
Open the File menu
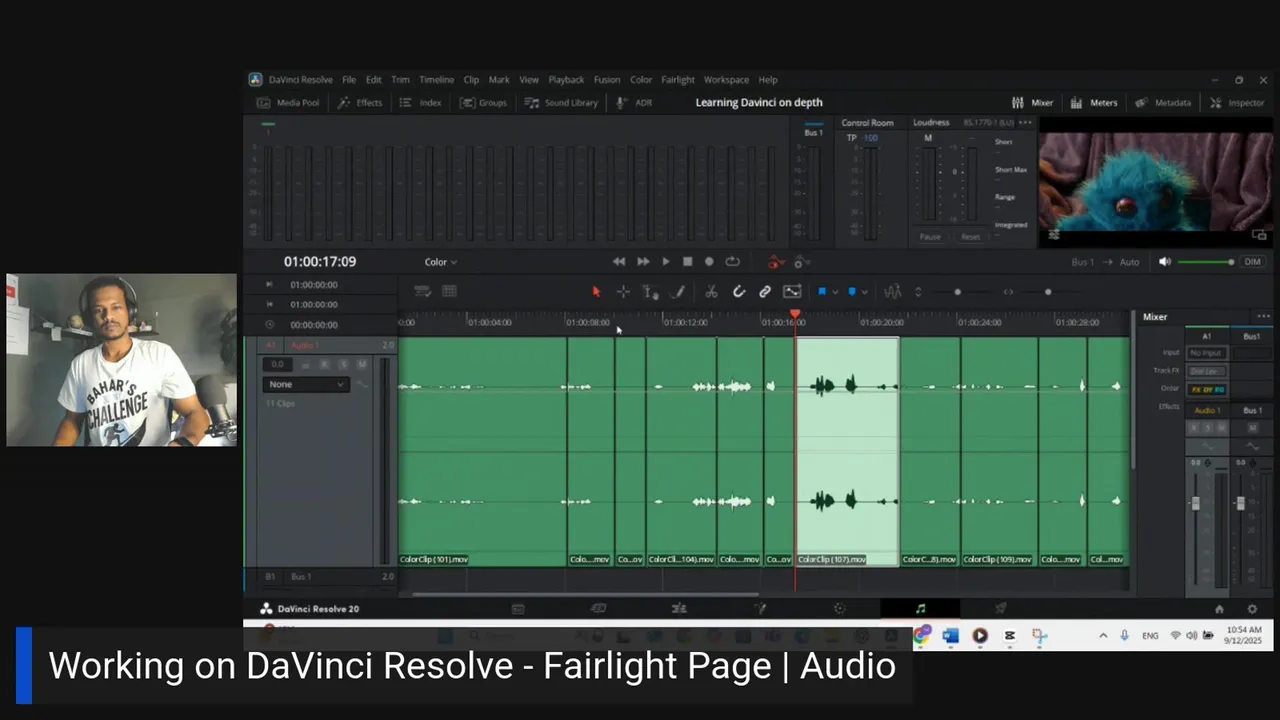click(x=349, y=80)
